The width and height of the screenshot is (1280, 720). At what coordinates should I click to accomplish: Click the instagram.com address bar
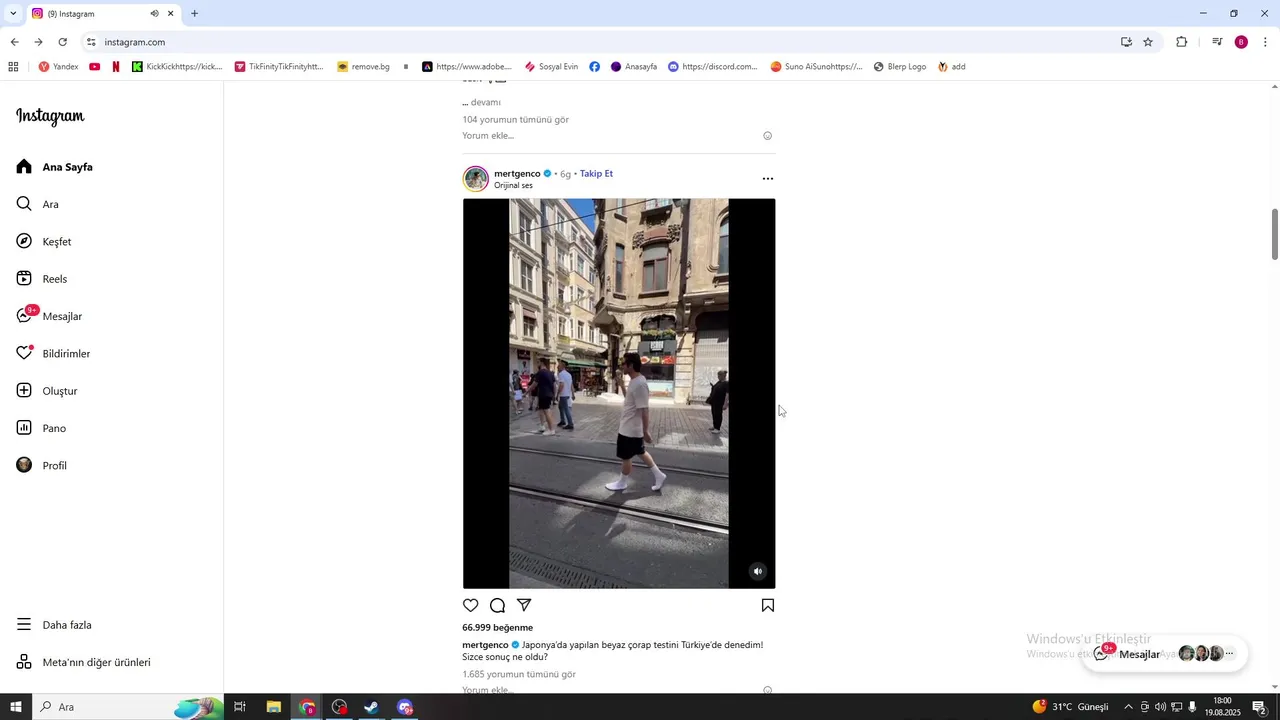pyautogui.click(x=600, y=42)
